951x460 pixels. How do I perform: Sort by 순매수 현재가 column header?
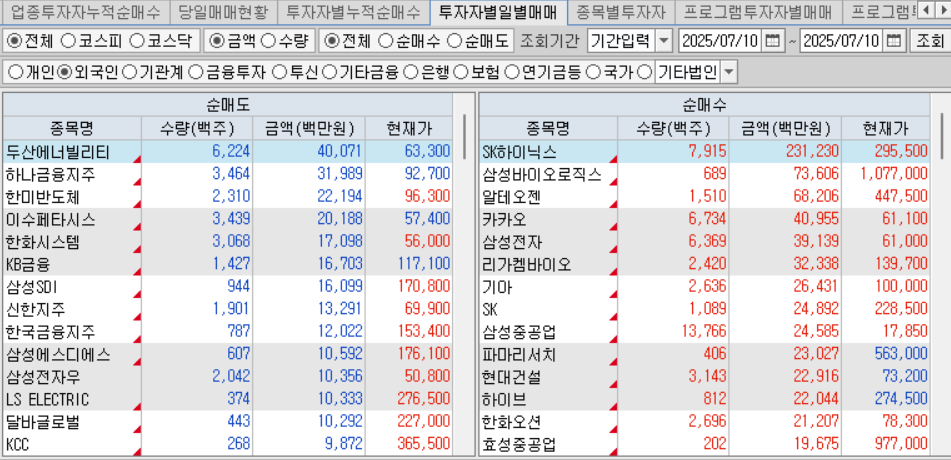pyautogui.click(x=885, y=128)
